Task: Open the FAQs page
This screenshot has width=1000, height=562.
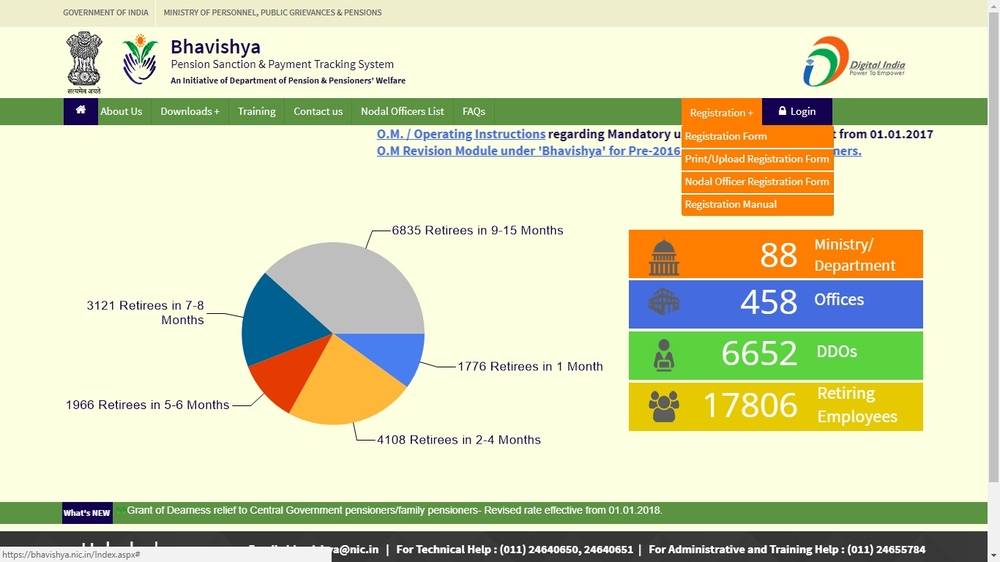Action: point(474,111)
